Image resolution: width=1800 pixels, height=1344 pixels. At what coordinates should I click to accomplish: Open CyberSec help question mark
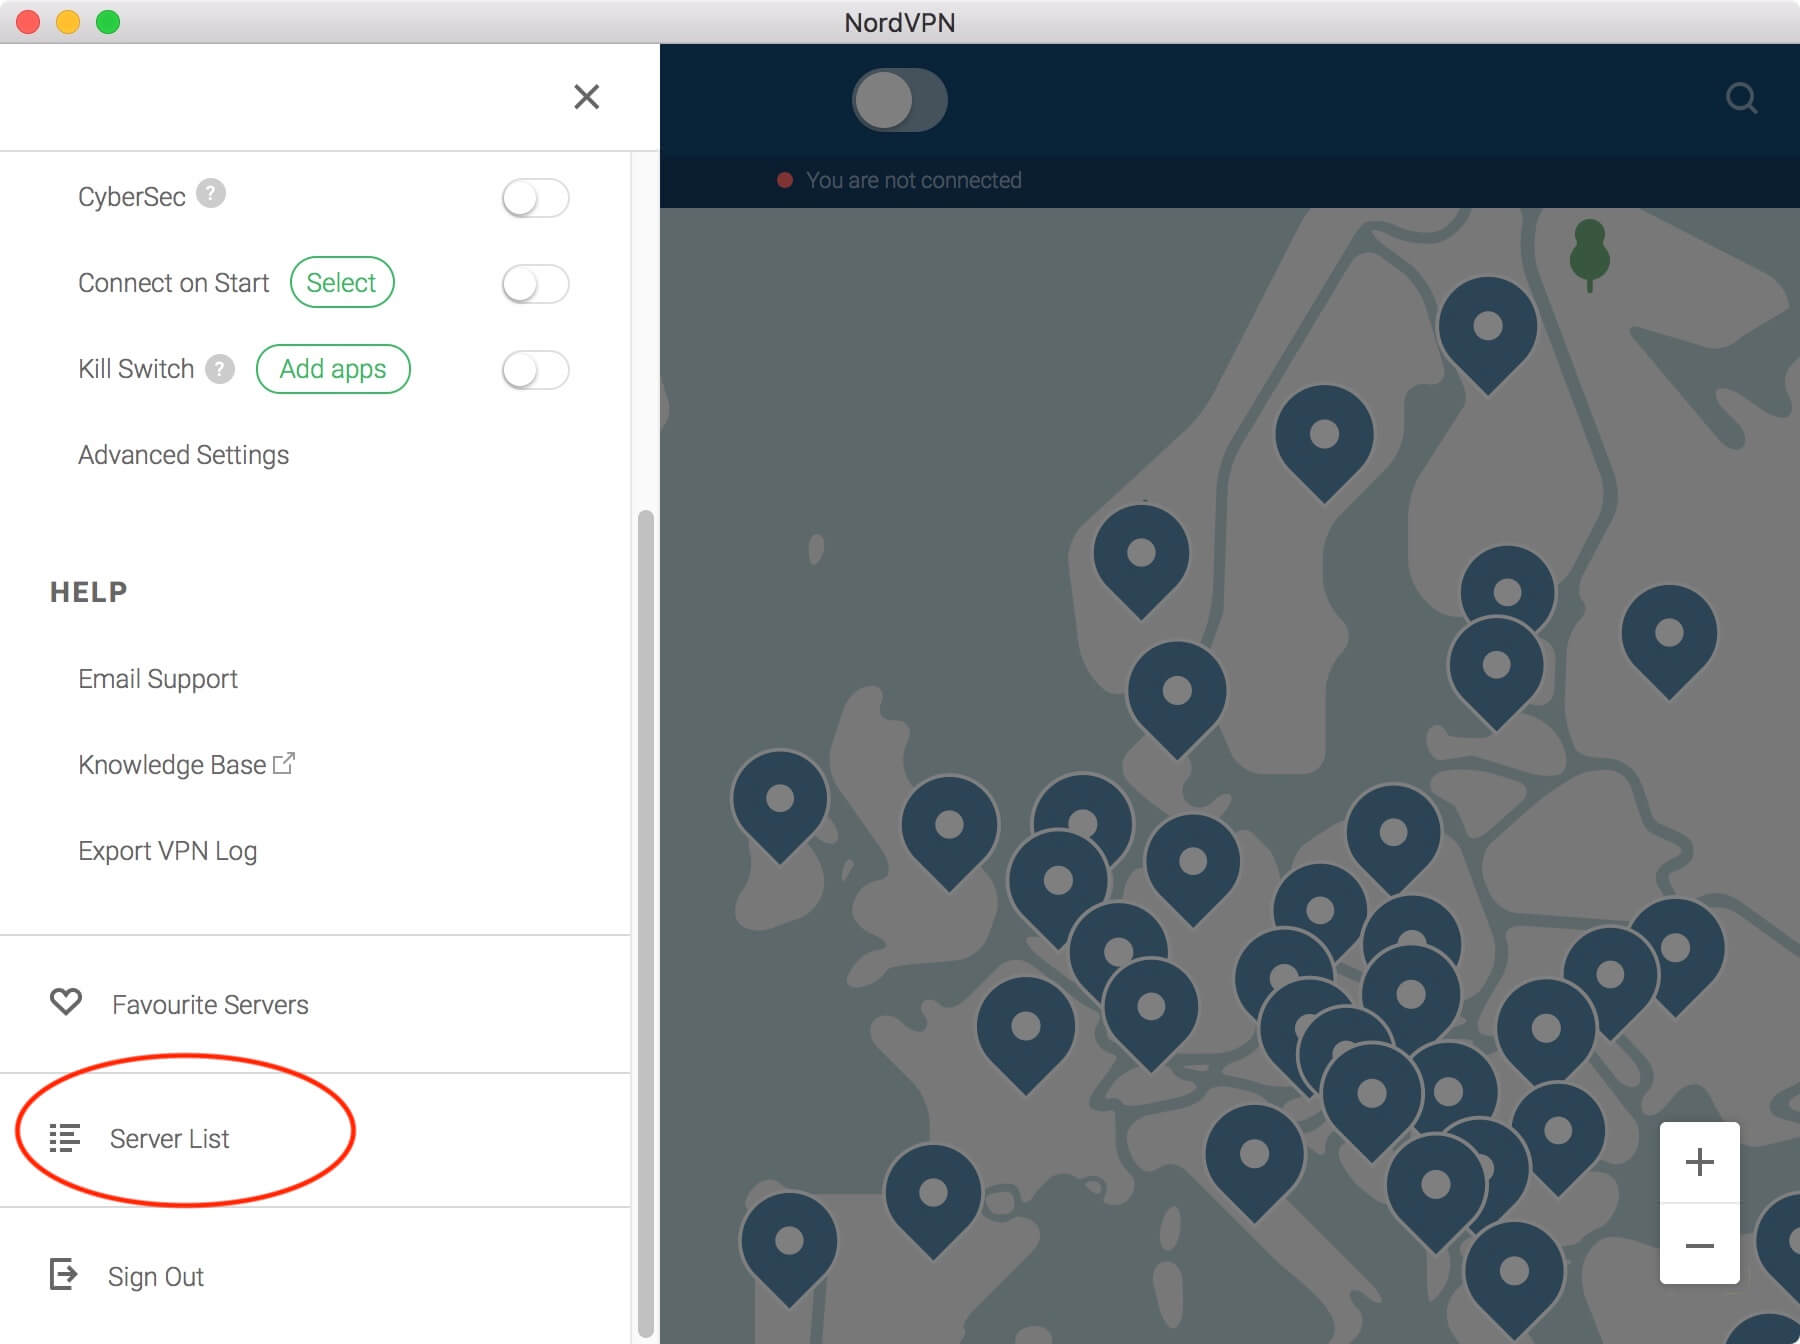(211, 193)
